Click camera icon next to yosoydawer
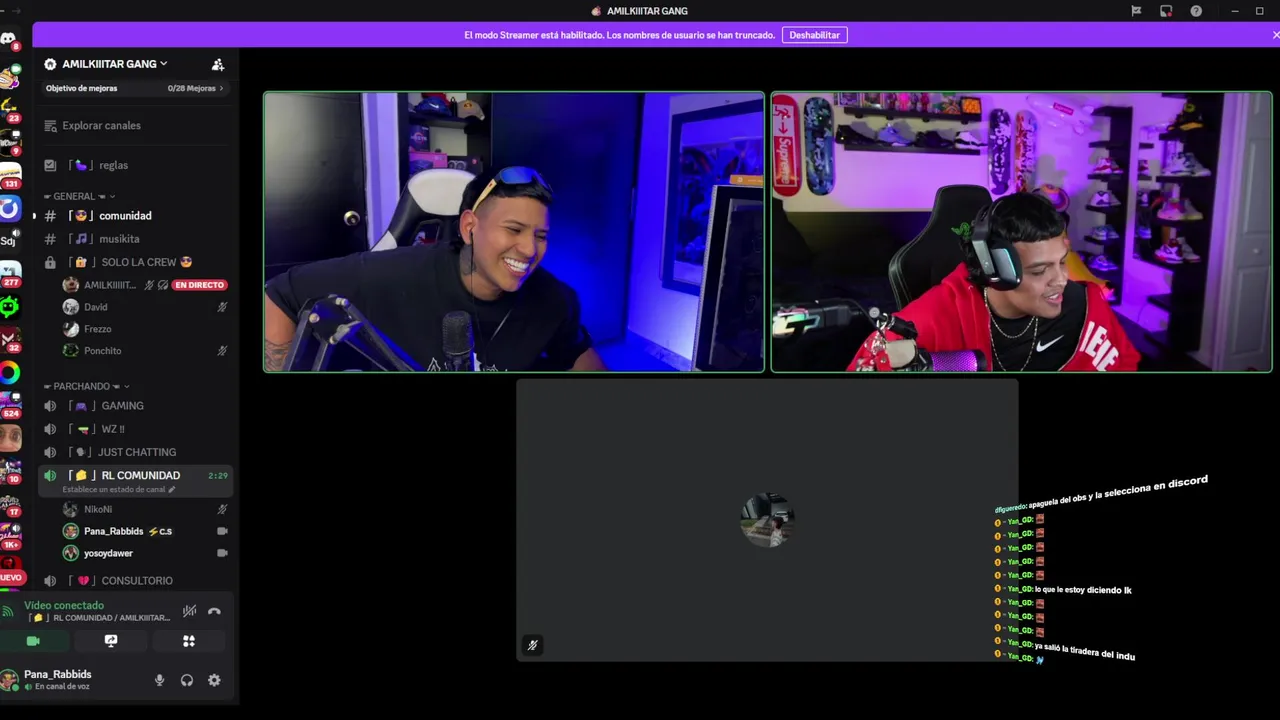The image size is (1280, 720). tap(222, 553)
